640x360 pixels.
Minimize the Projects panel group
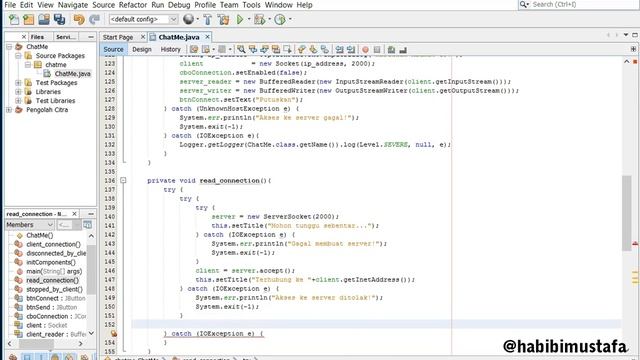point(91,37)
